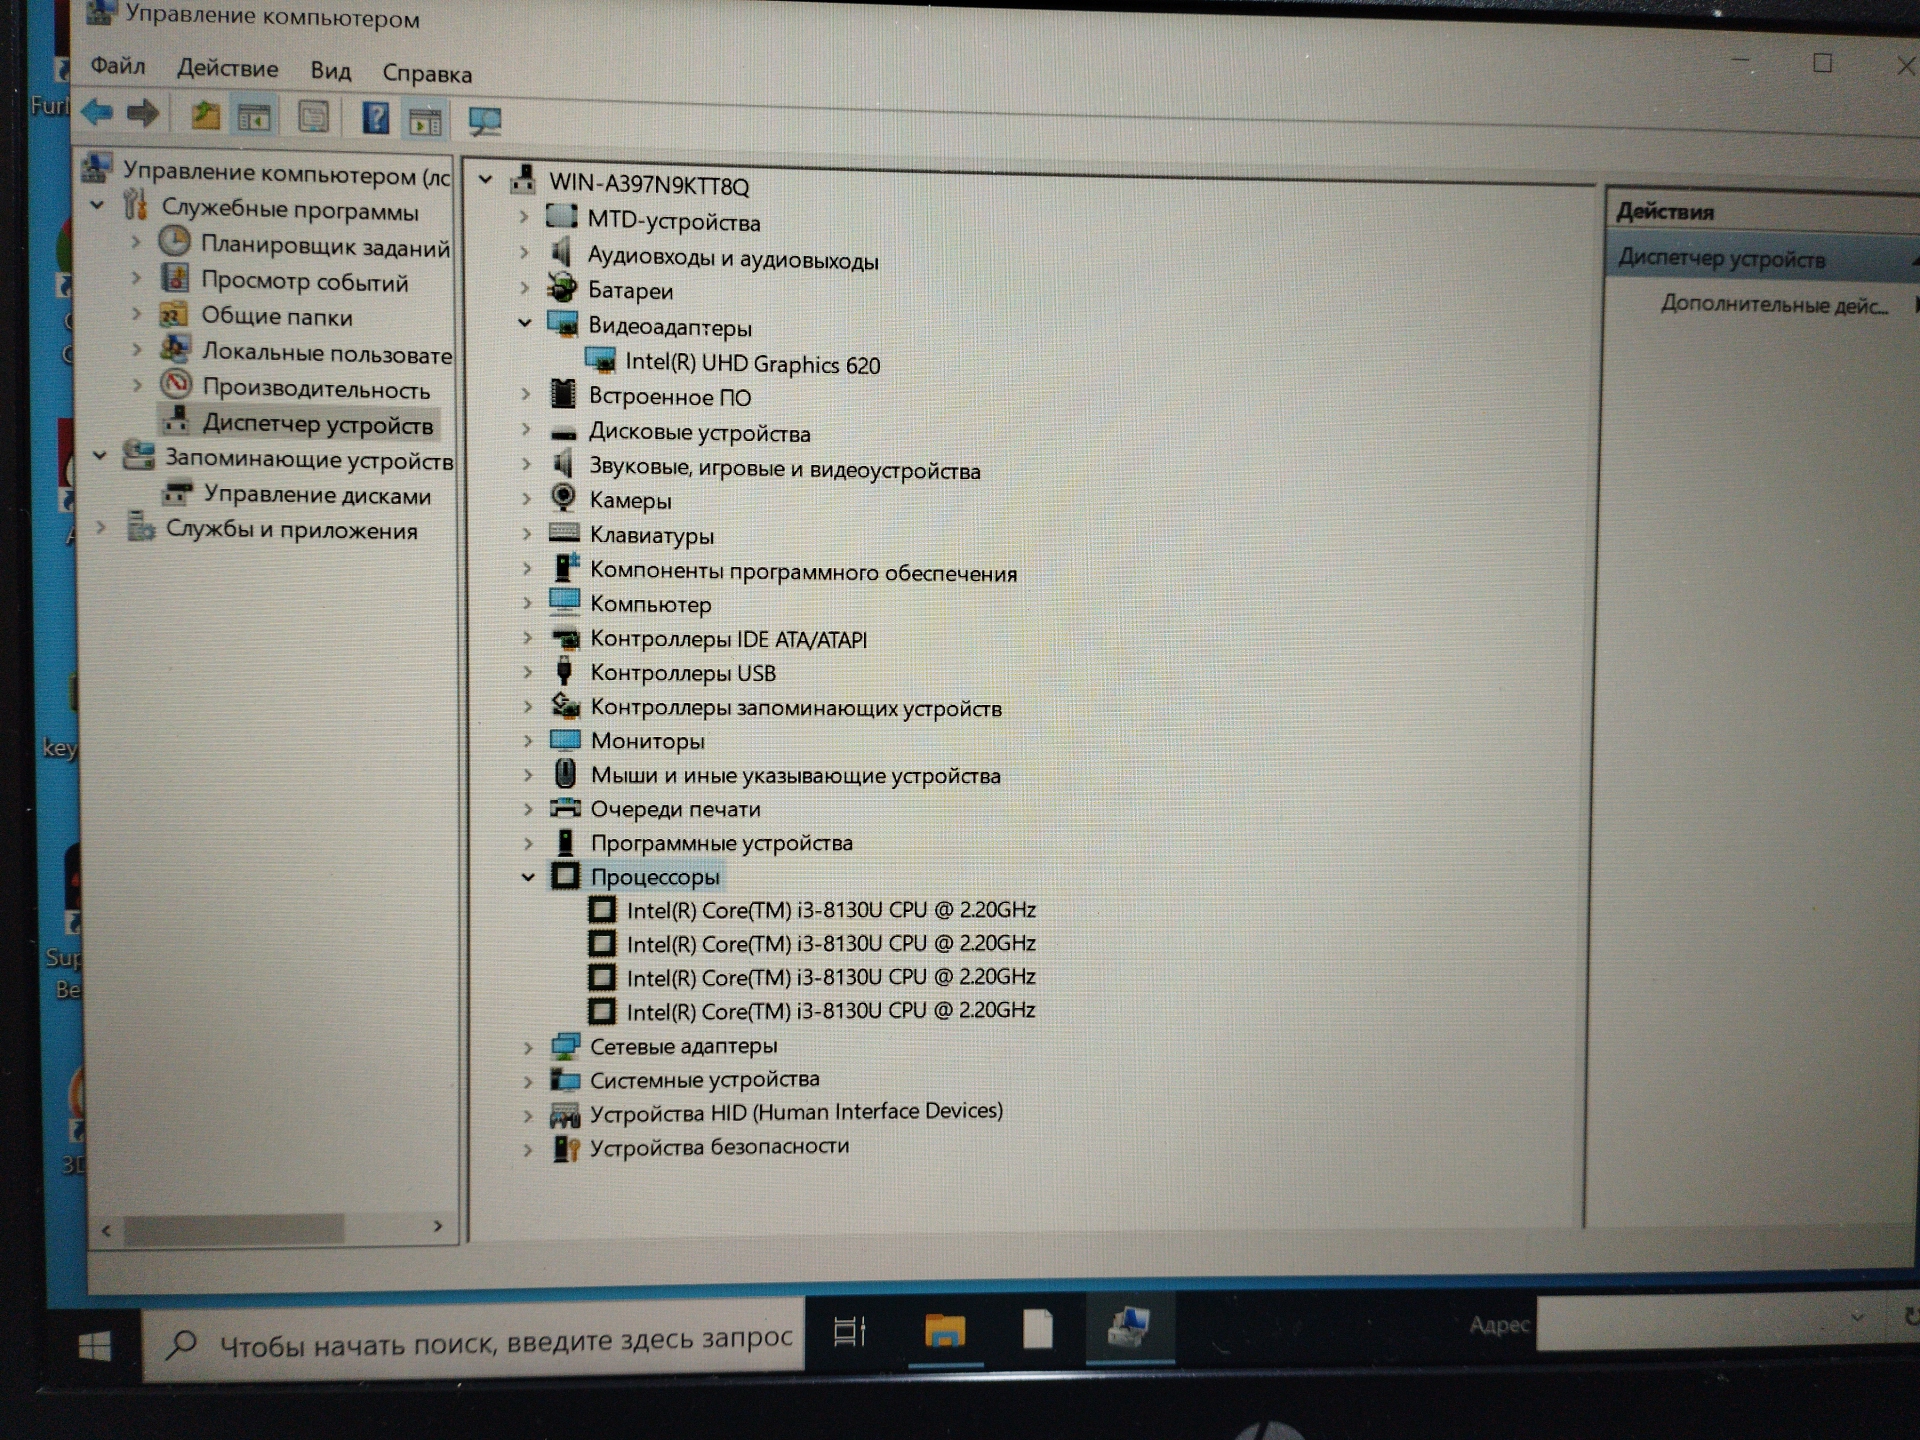
Task: Collapse the Видеоадаптеры category
Action: click(x=524, y=323)
